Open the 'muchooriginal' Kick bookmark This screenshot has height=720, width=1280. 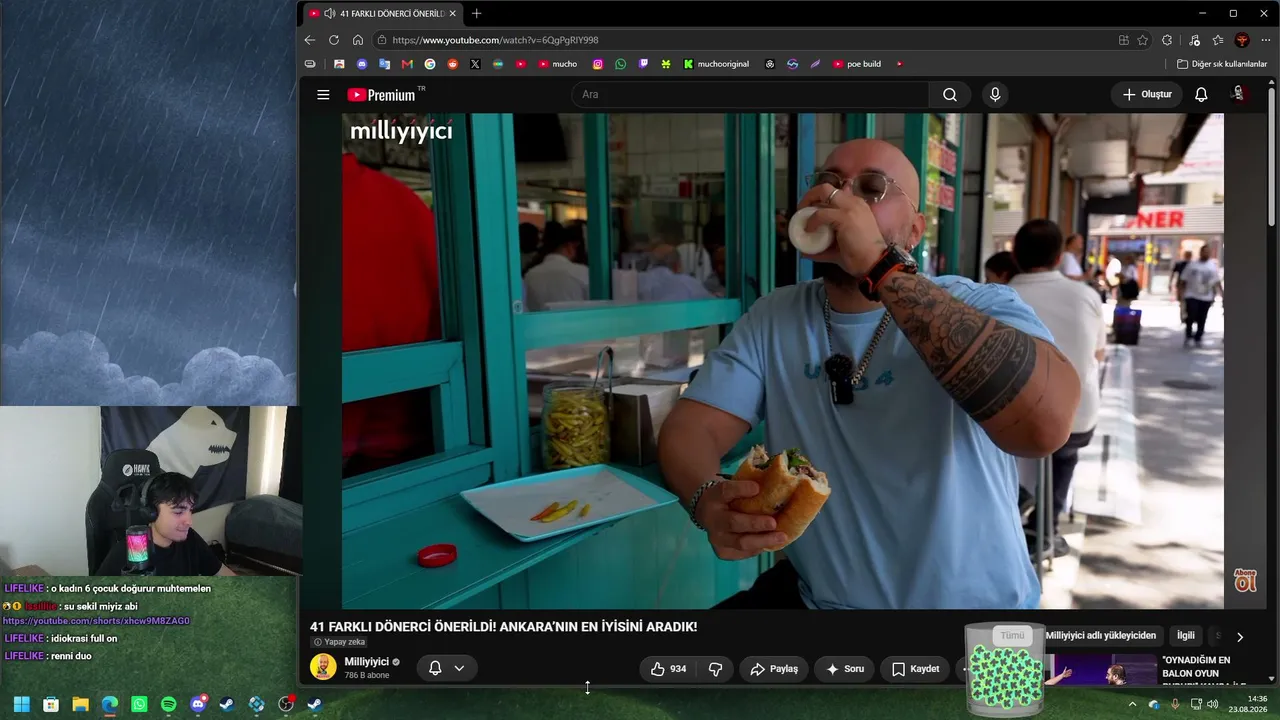pos(716,64)
